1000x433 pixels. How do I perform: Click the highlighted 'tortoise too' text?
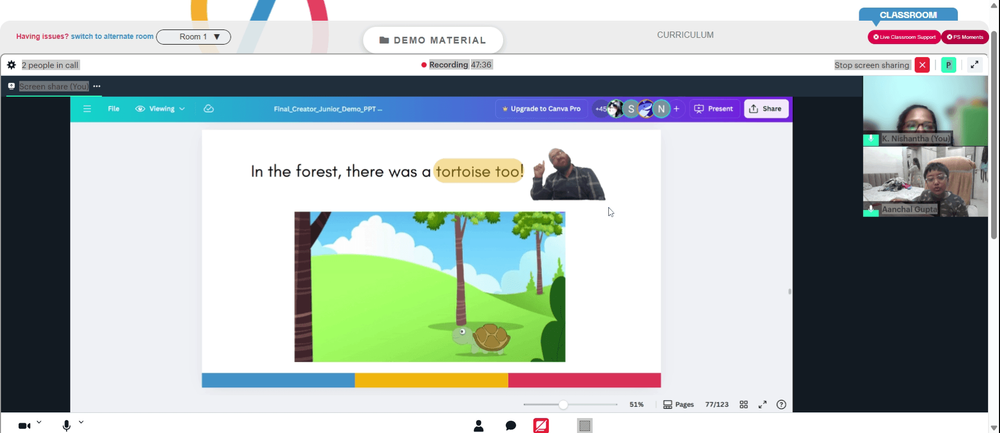tap(479, 171)
